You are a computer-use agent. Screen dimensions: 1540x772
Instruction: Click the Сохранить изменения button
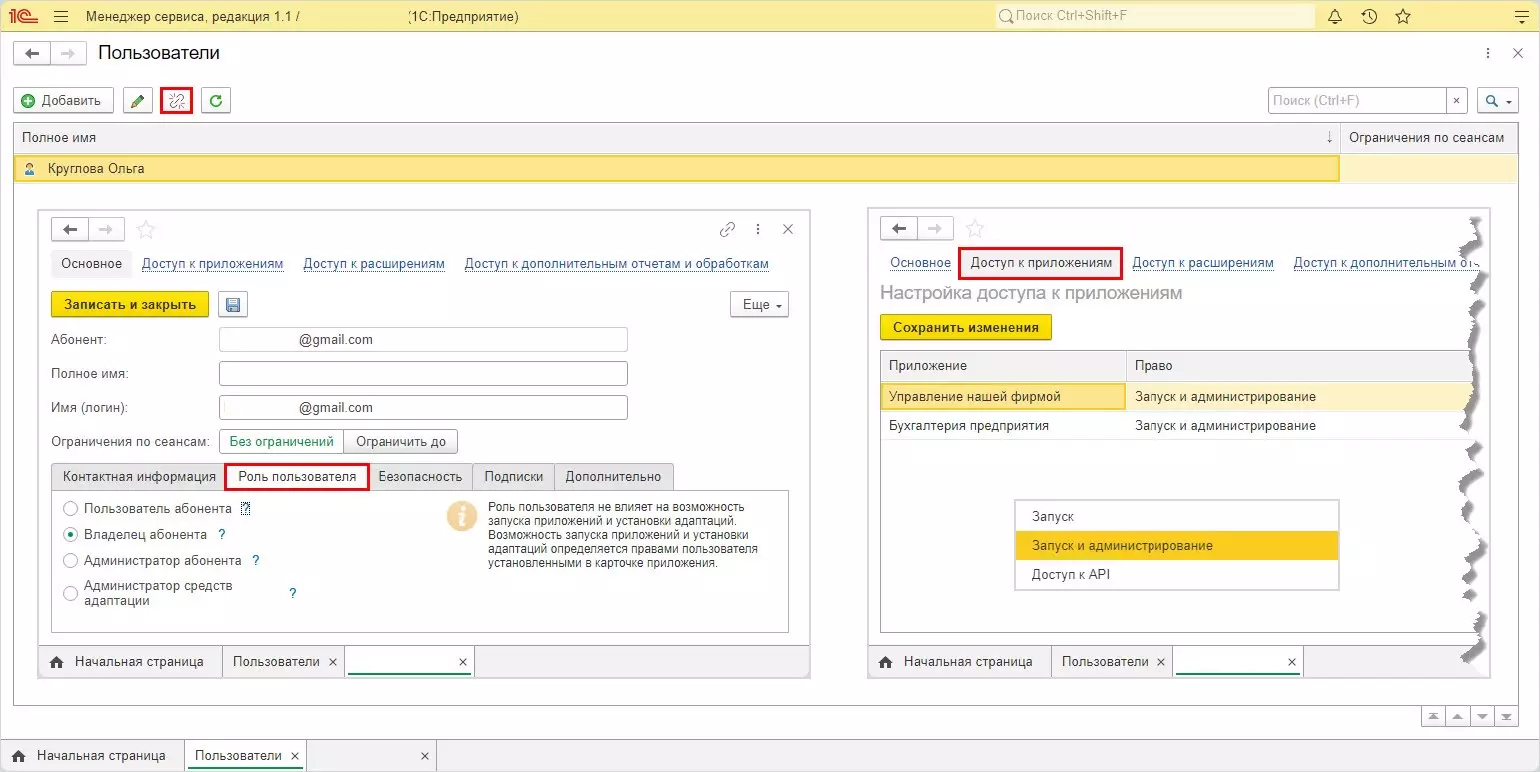(965, 327)
